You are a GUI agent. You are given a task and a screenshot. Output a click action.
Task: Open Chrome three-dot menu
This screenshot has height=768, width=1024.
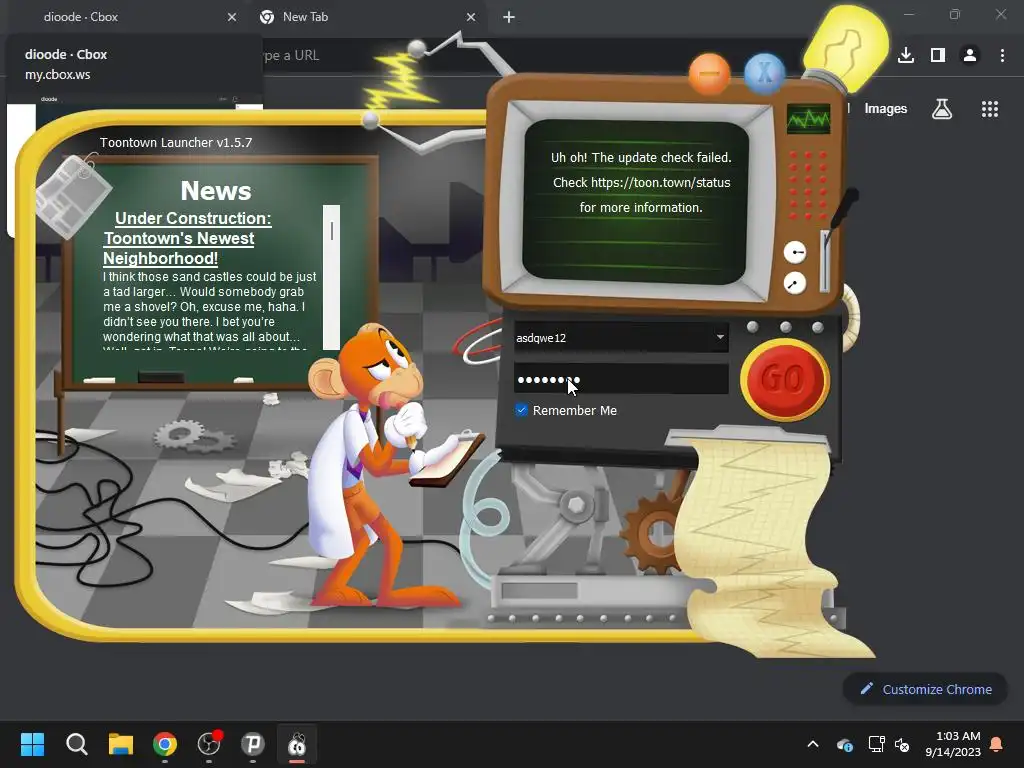click(1002, 56)
